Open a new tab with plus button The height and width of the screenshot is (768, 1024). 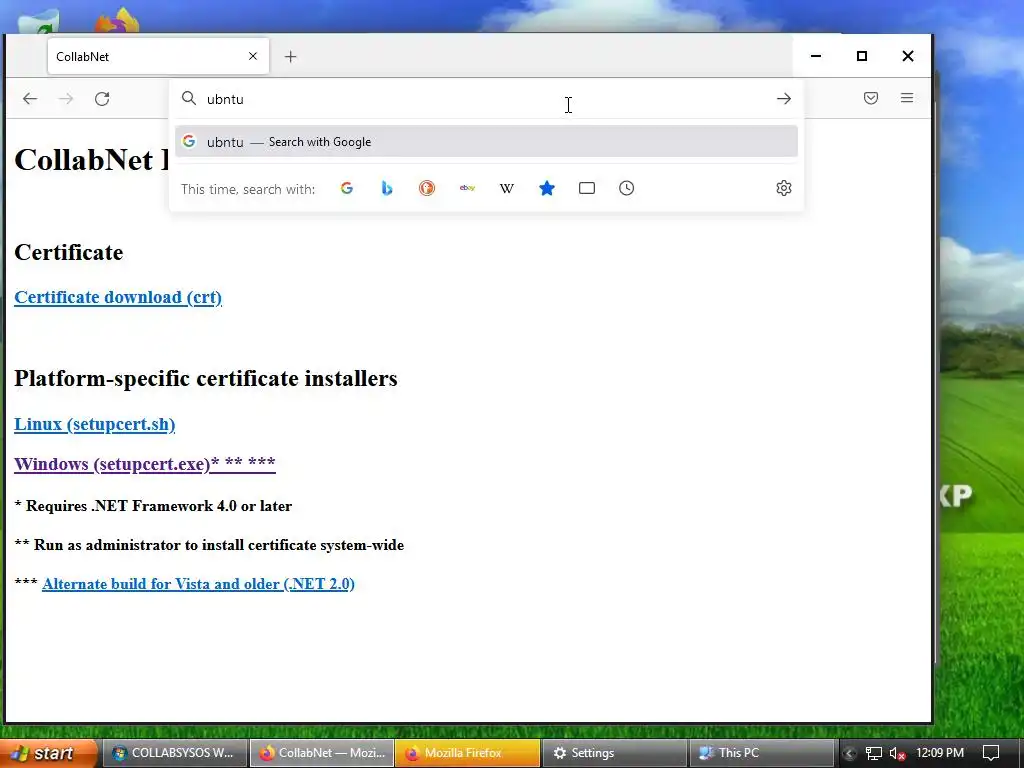291,57
